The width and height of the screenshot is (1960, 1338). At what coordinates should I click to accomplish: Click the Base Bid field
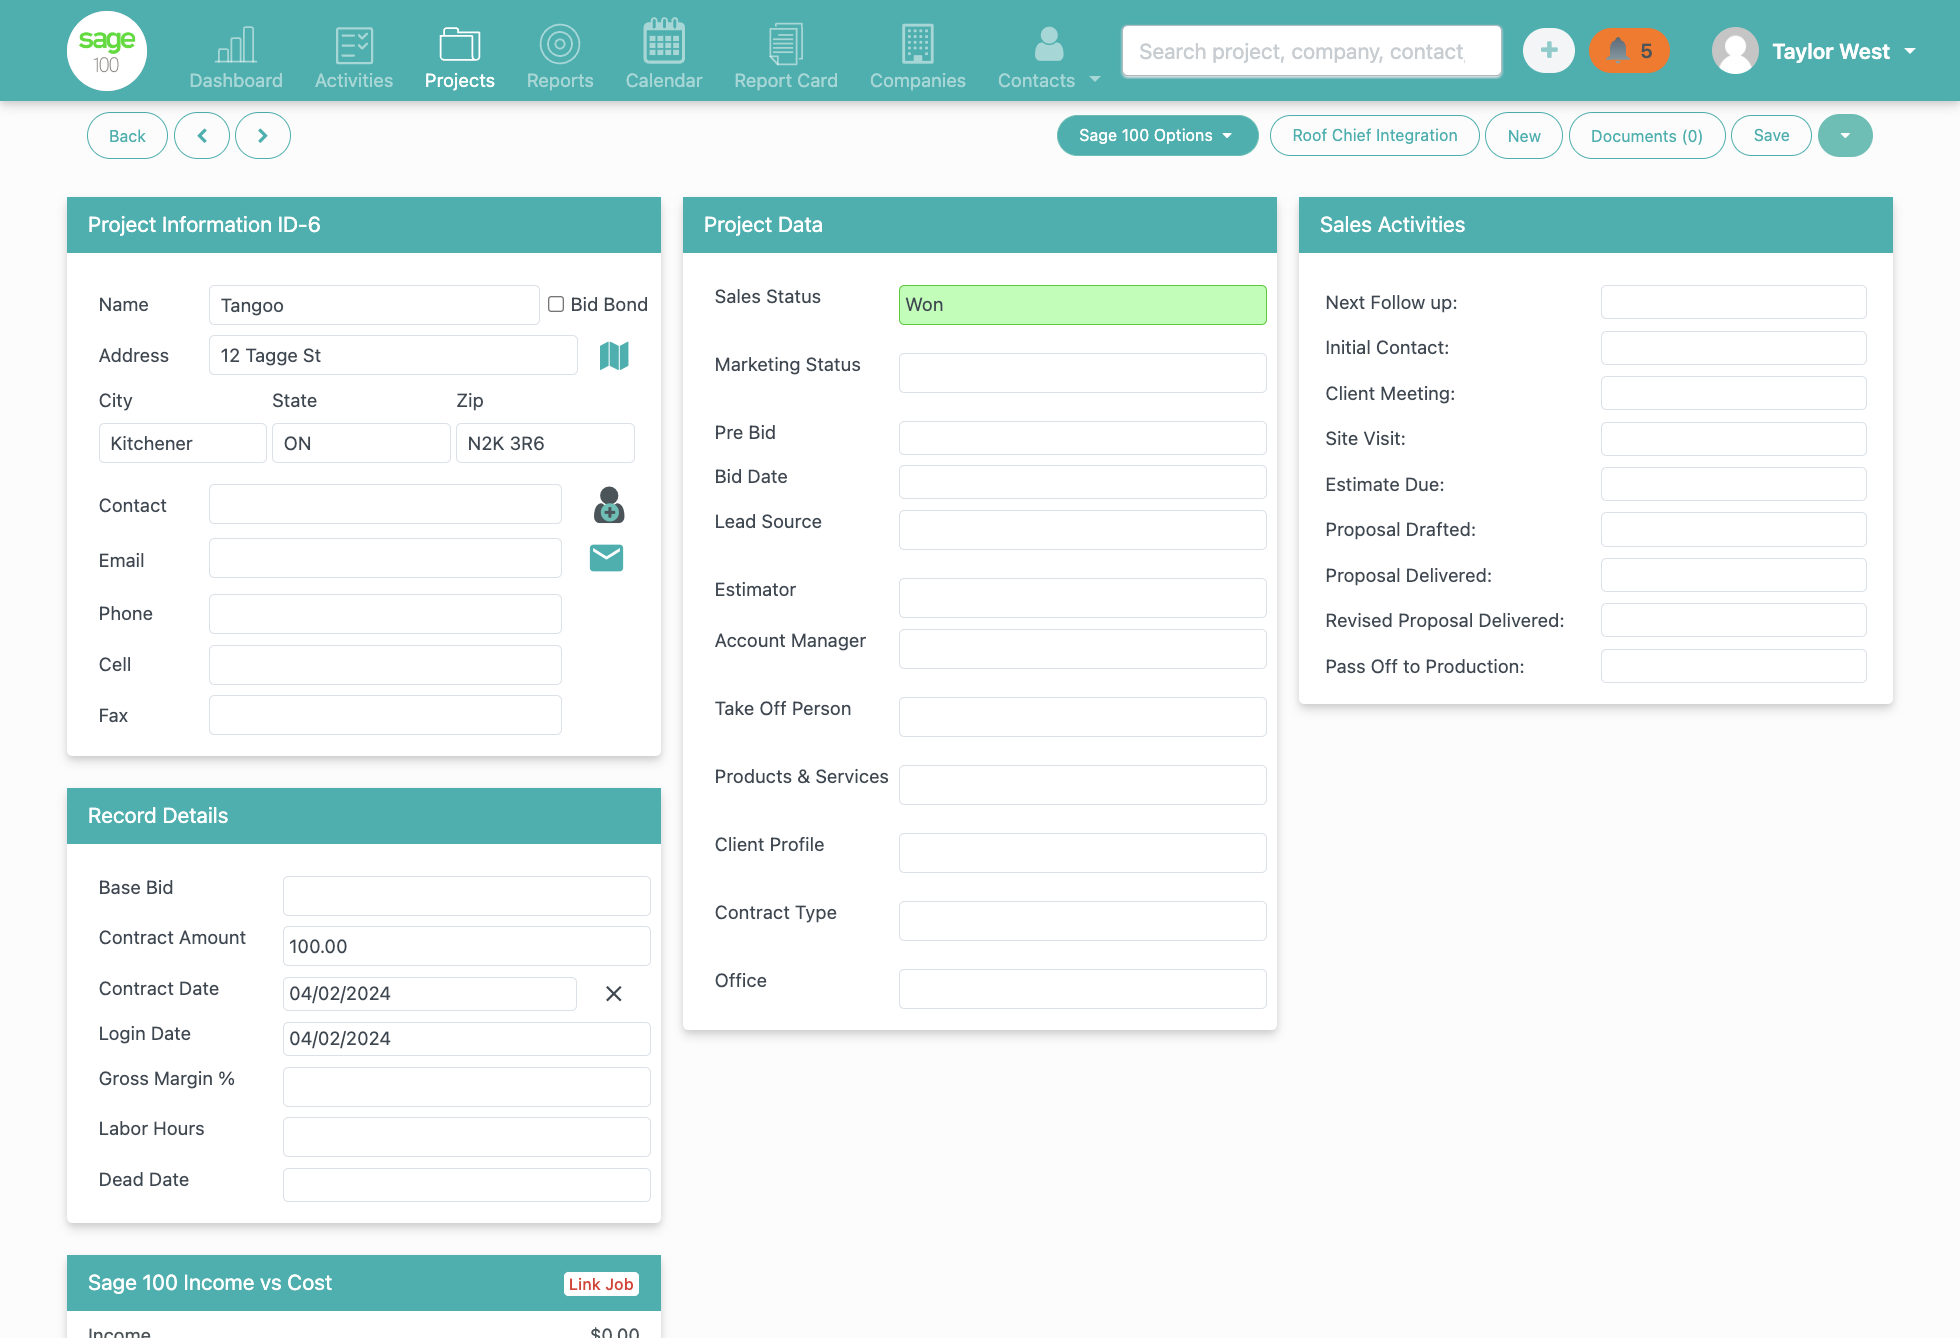coord(467,896)
